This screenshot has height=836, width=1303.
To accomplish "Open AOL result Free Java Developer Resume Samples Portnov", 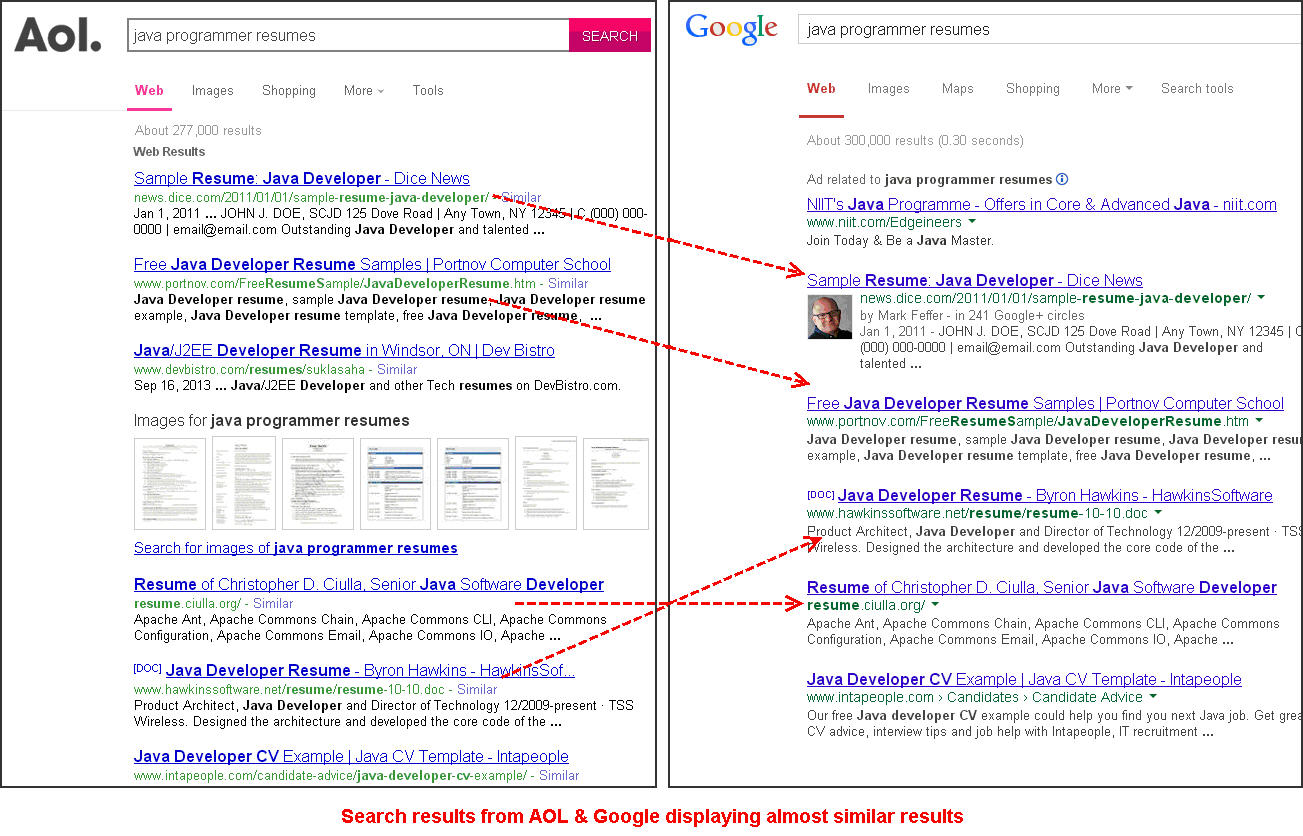I will 372,264.
